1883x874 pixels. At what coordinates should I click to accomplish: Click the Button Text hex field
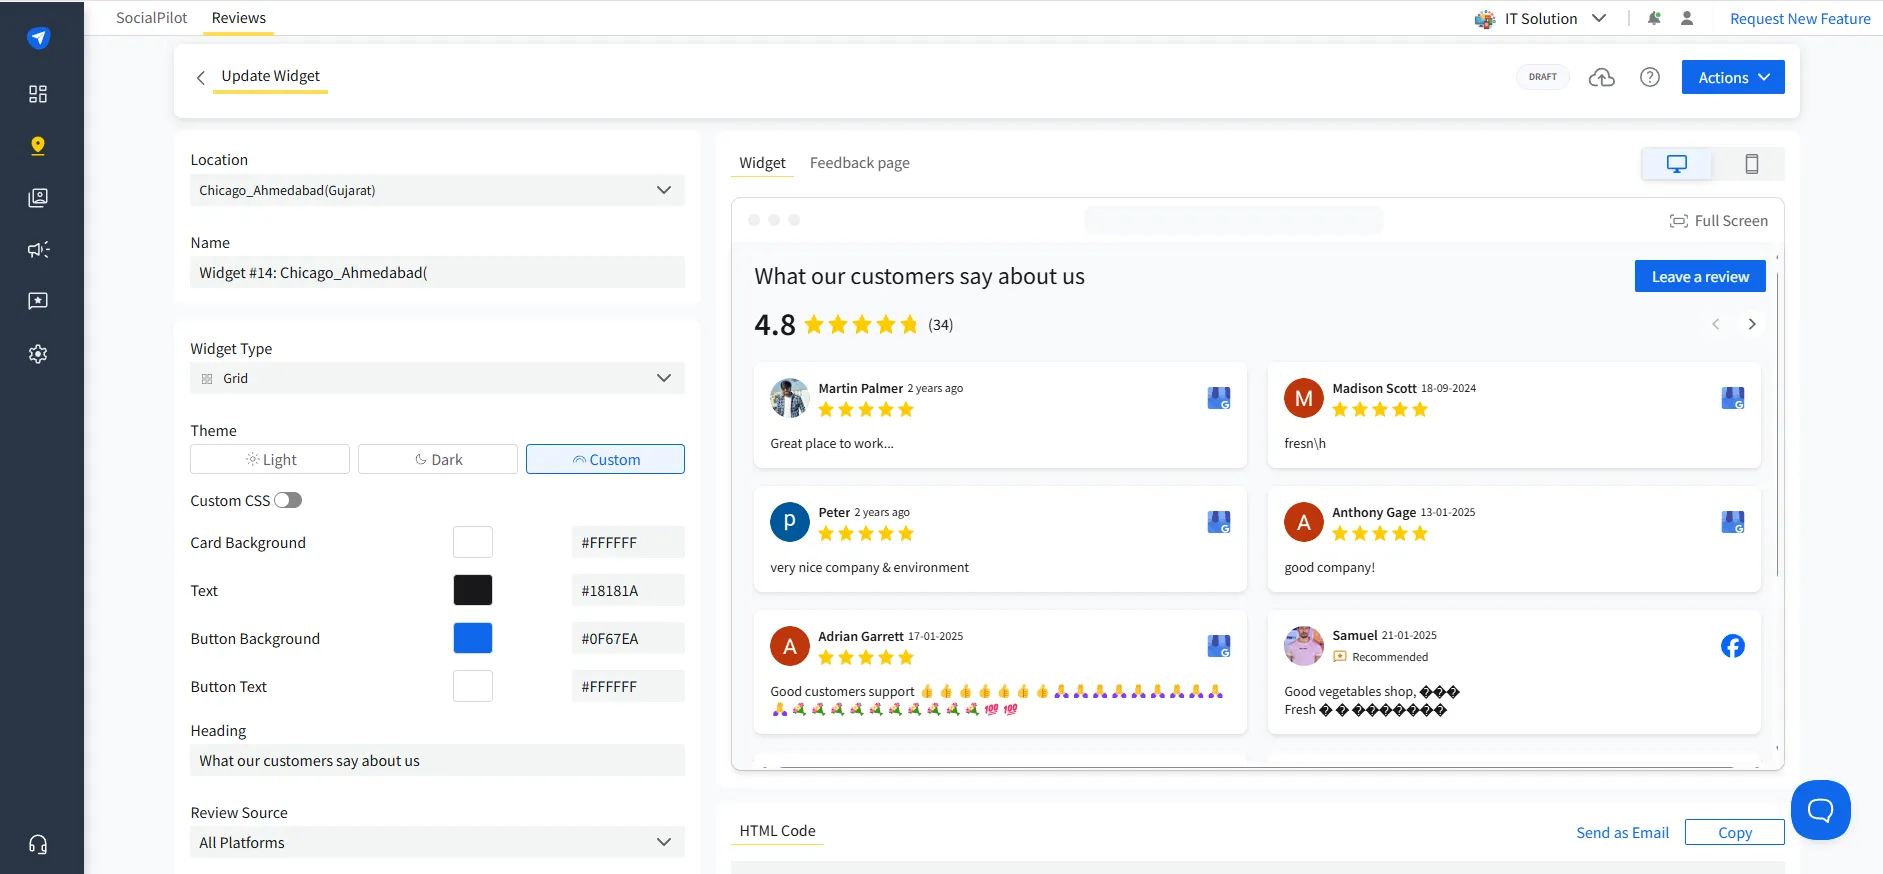[x=628, y=686]
